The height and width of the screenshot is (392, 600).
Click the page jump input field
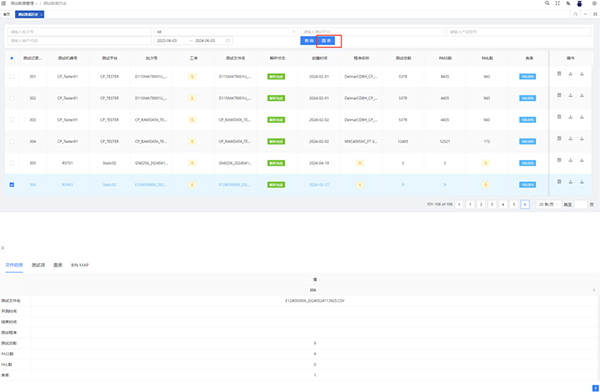coord(580,204)
